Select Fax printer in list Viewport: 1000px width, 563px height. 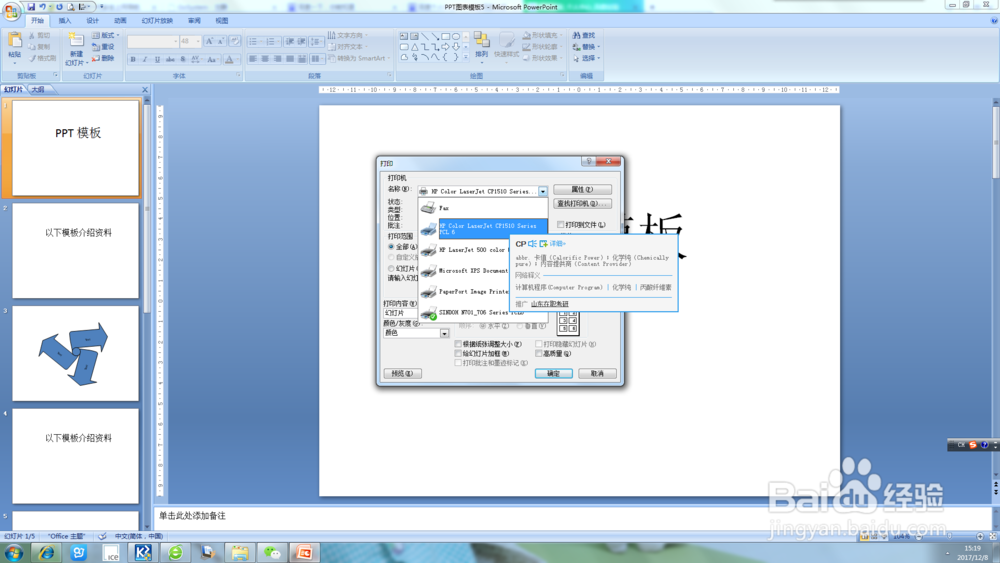(x=483, y=208)
